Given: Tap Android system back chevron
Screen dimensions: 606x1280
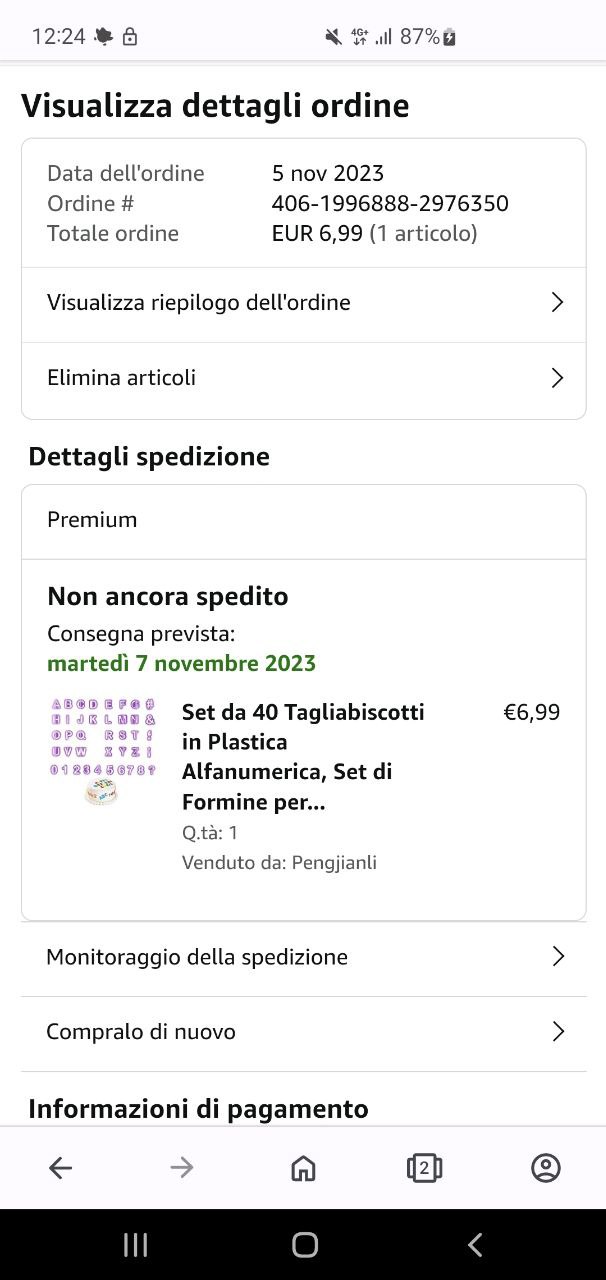Looking at the screenshot, I should pos(475,1244).
